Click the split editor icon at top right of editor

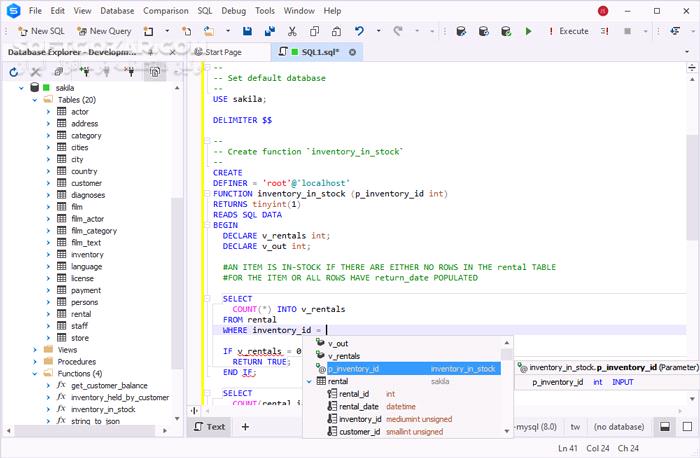pyautogui.click(x=692, y=68)
